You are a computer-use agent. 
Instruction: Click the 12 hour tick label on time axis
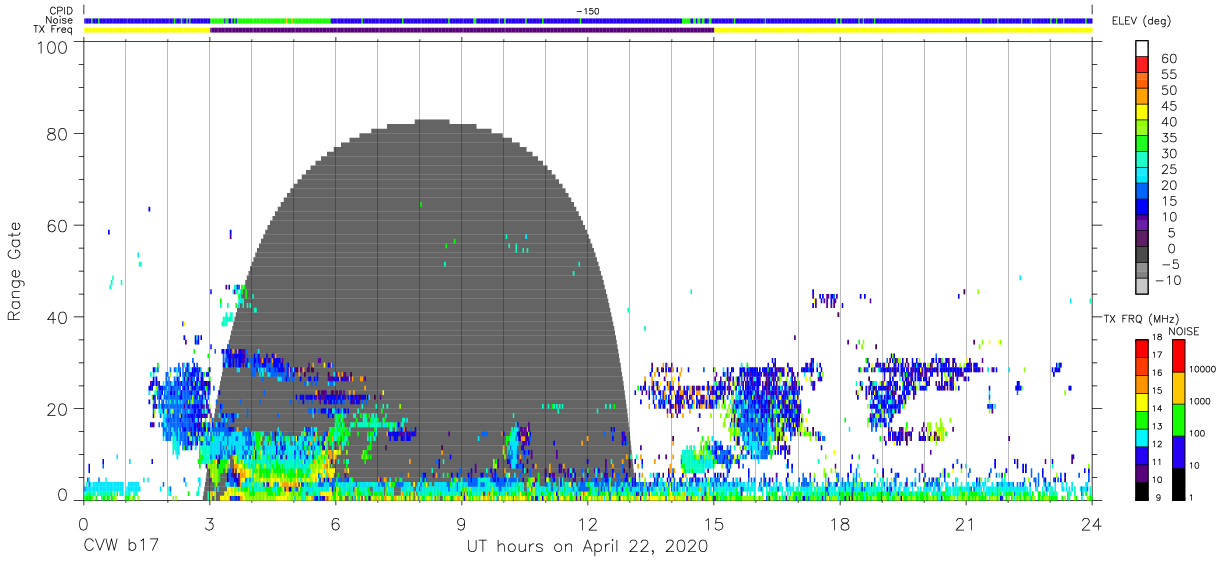point(588,524)
